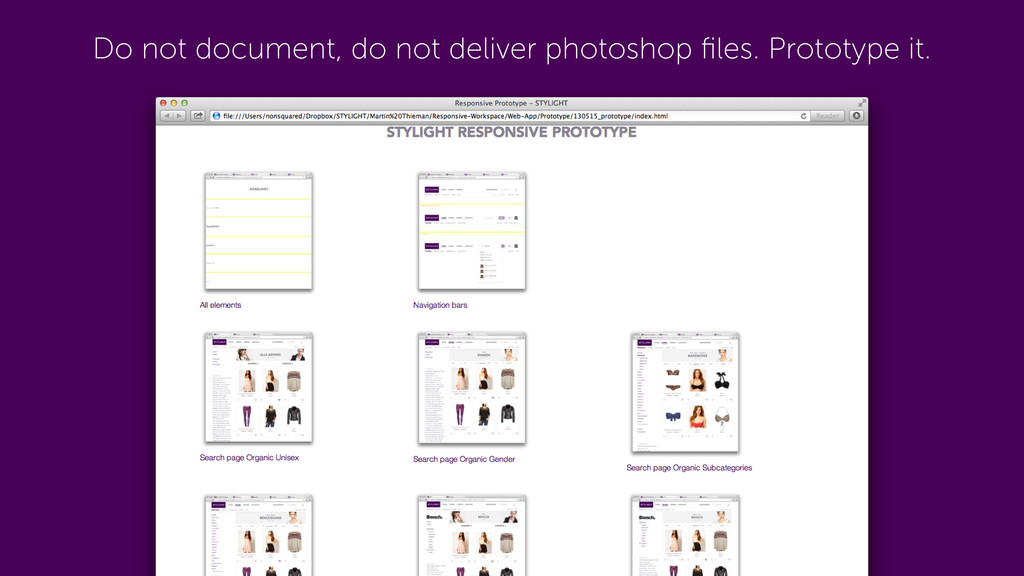The height and width of the screenshot is (576, 1024).
Task: Open Search page Organic Gender link
Action: coord(464,459)
